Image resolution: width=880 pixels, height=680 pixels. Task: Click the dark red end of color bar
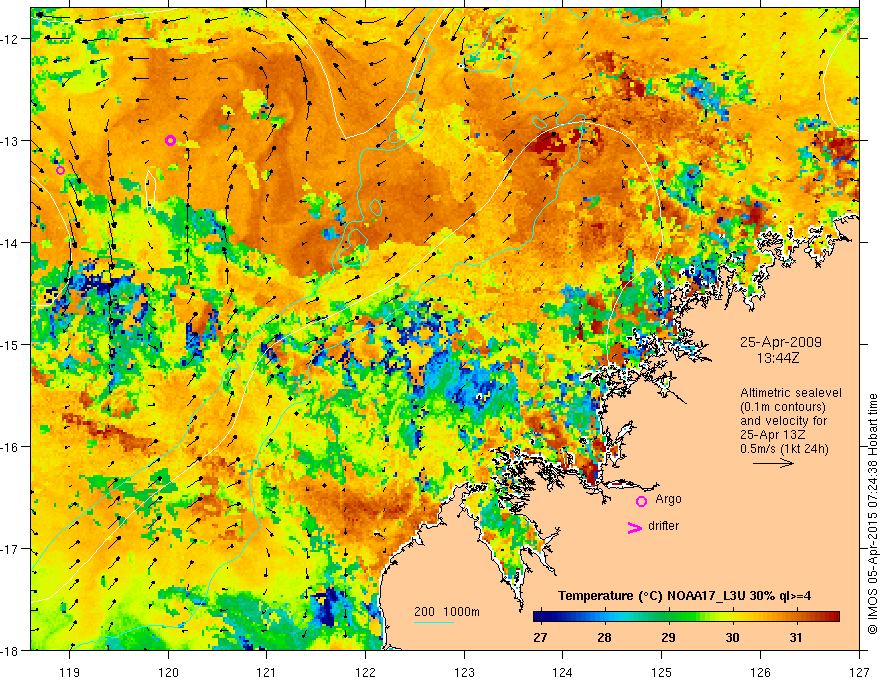pyautogui.click(x=836, y=616)
